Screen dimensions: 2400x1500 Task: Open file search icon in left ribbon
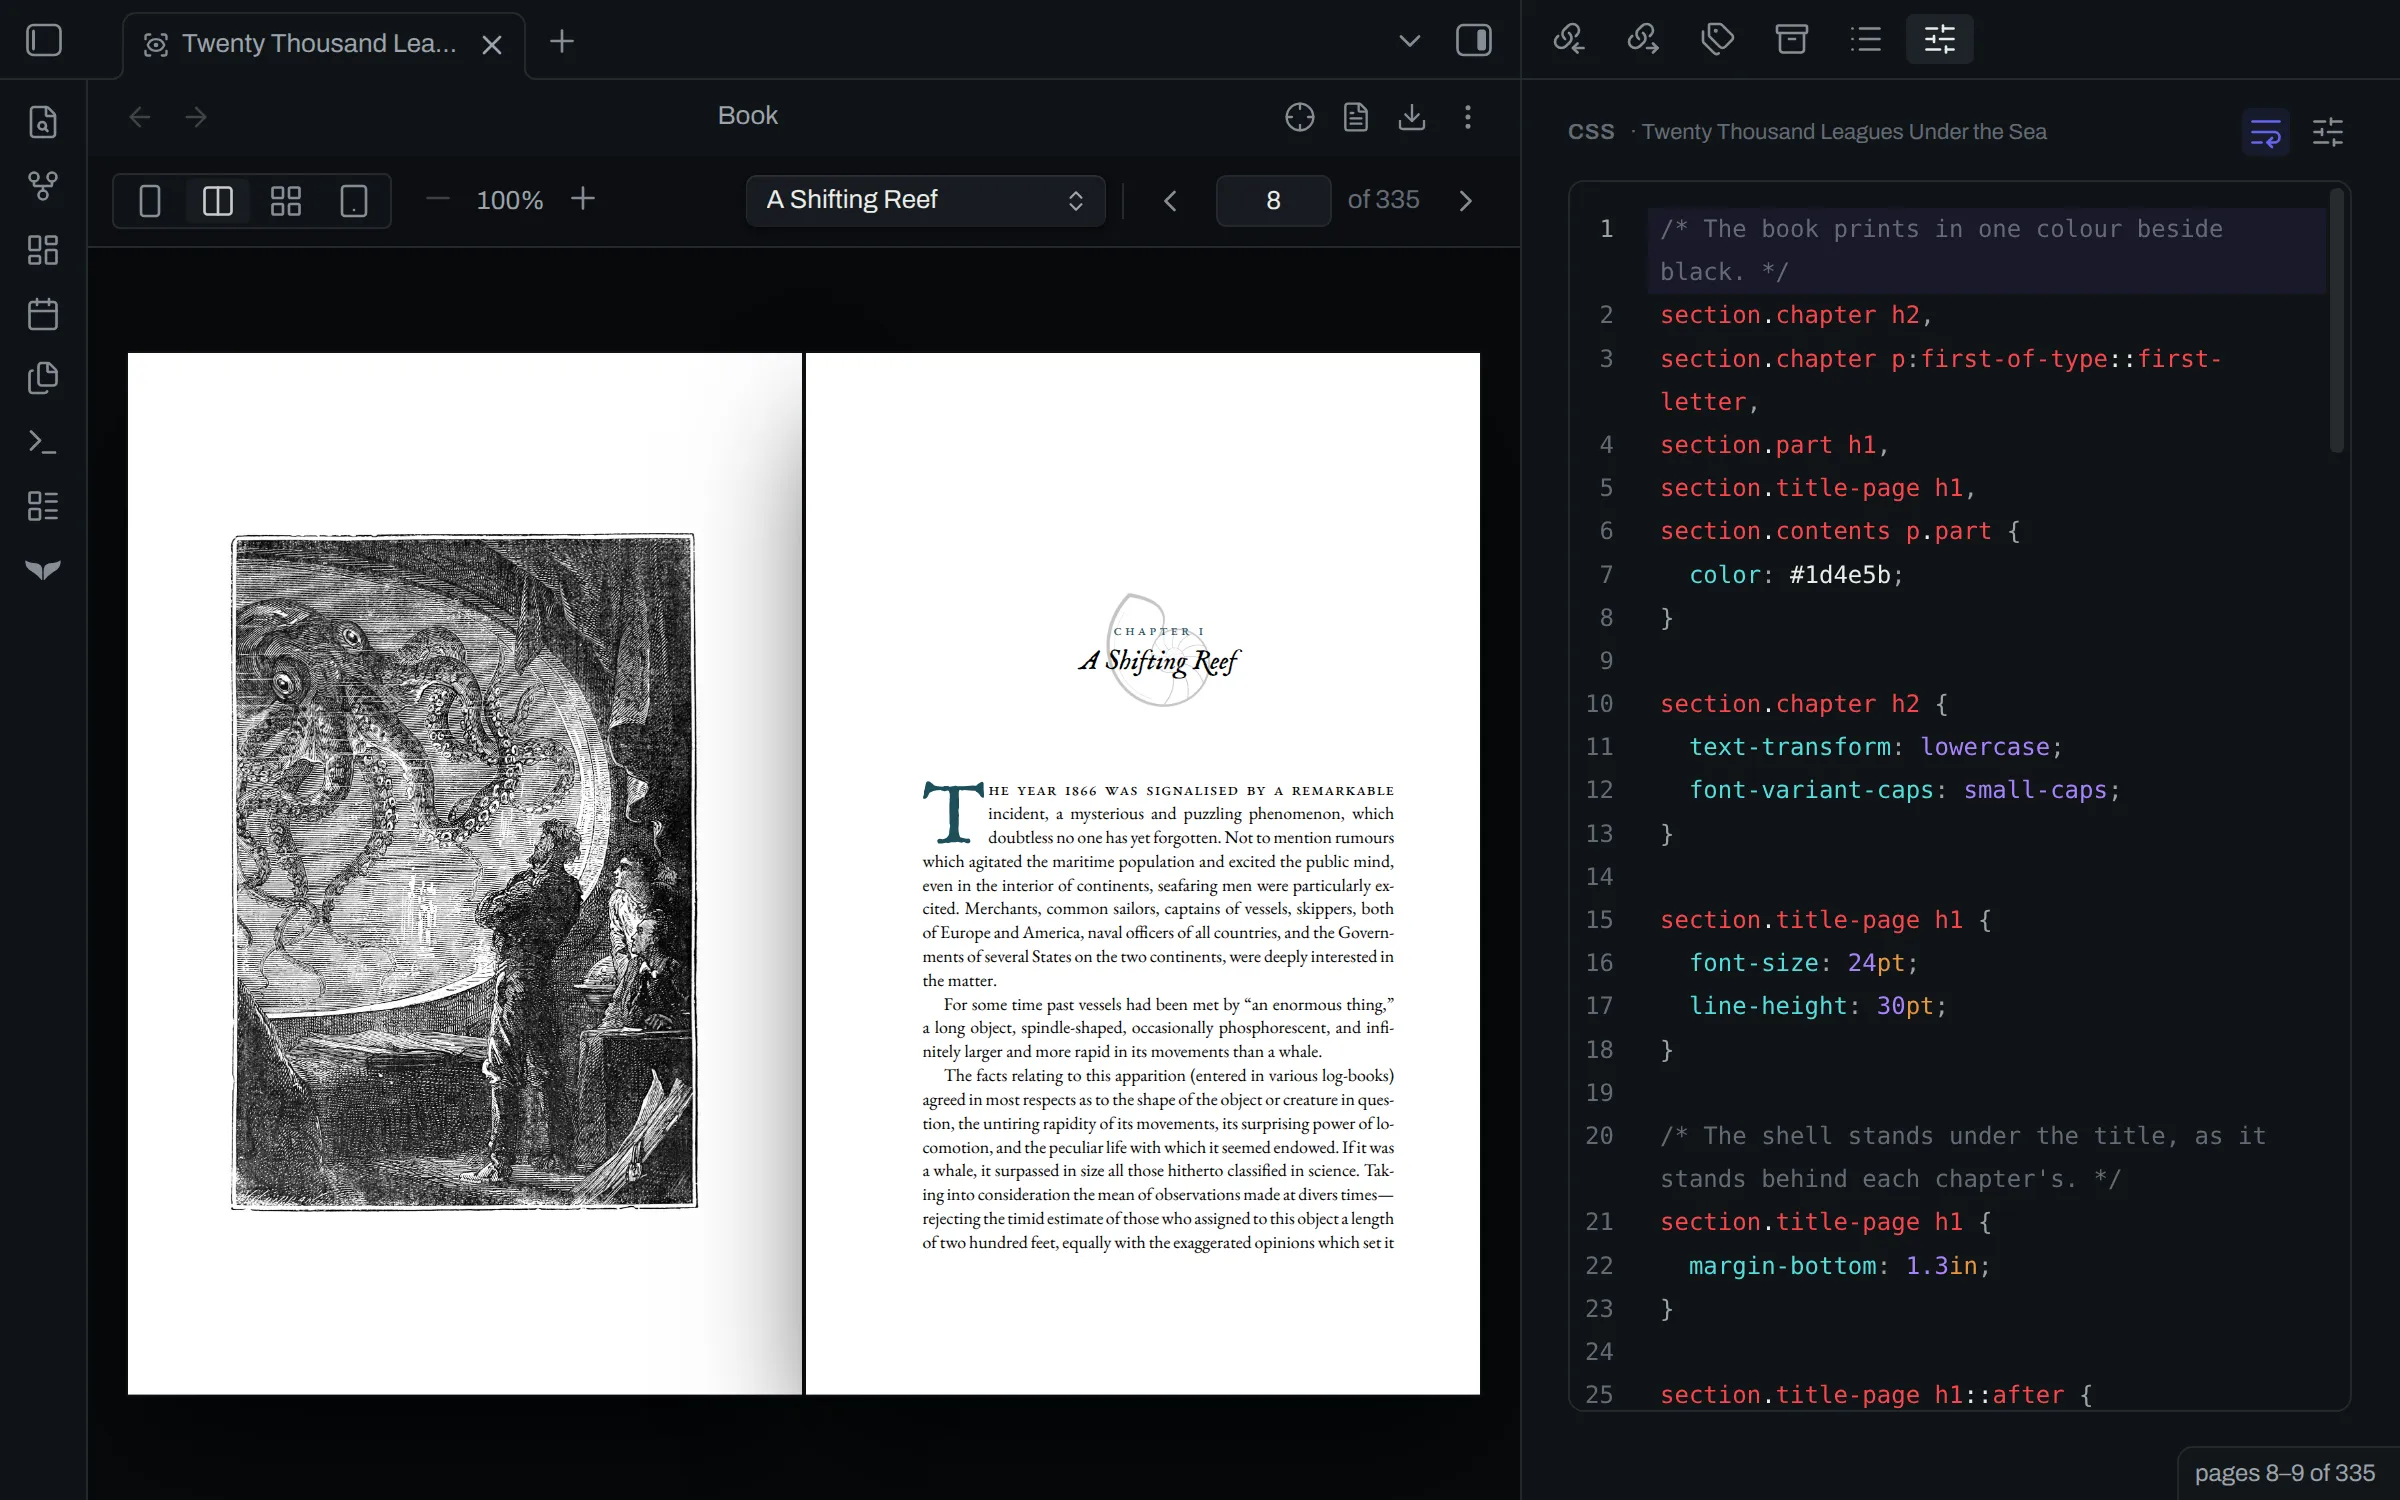coord(43,121)
